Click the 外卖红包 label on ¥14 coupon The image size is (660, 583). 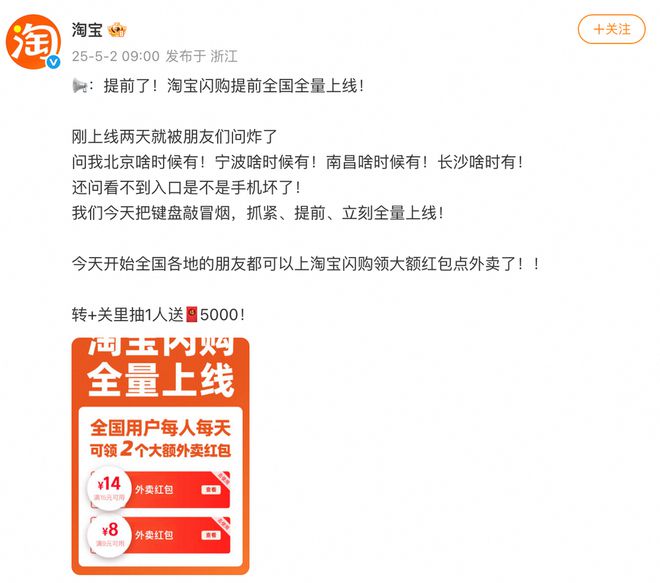(154, 490)
